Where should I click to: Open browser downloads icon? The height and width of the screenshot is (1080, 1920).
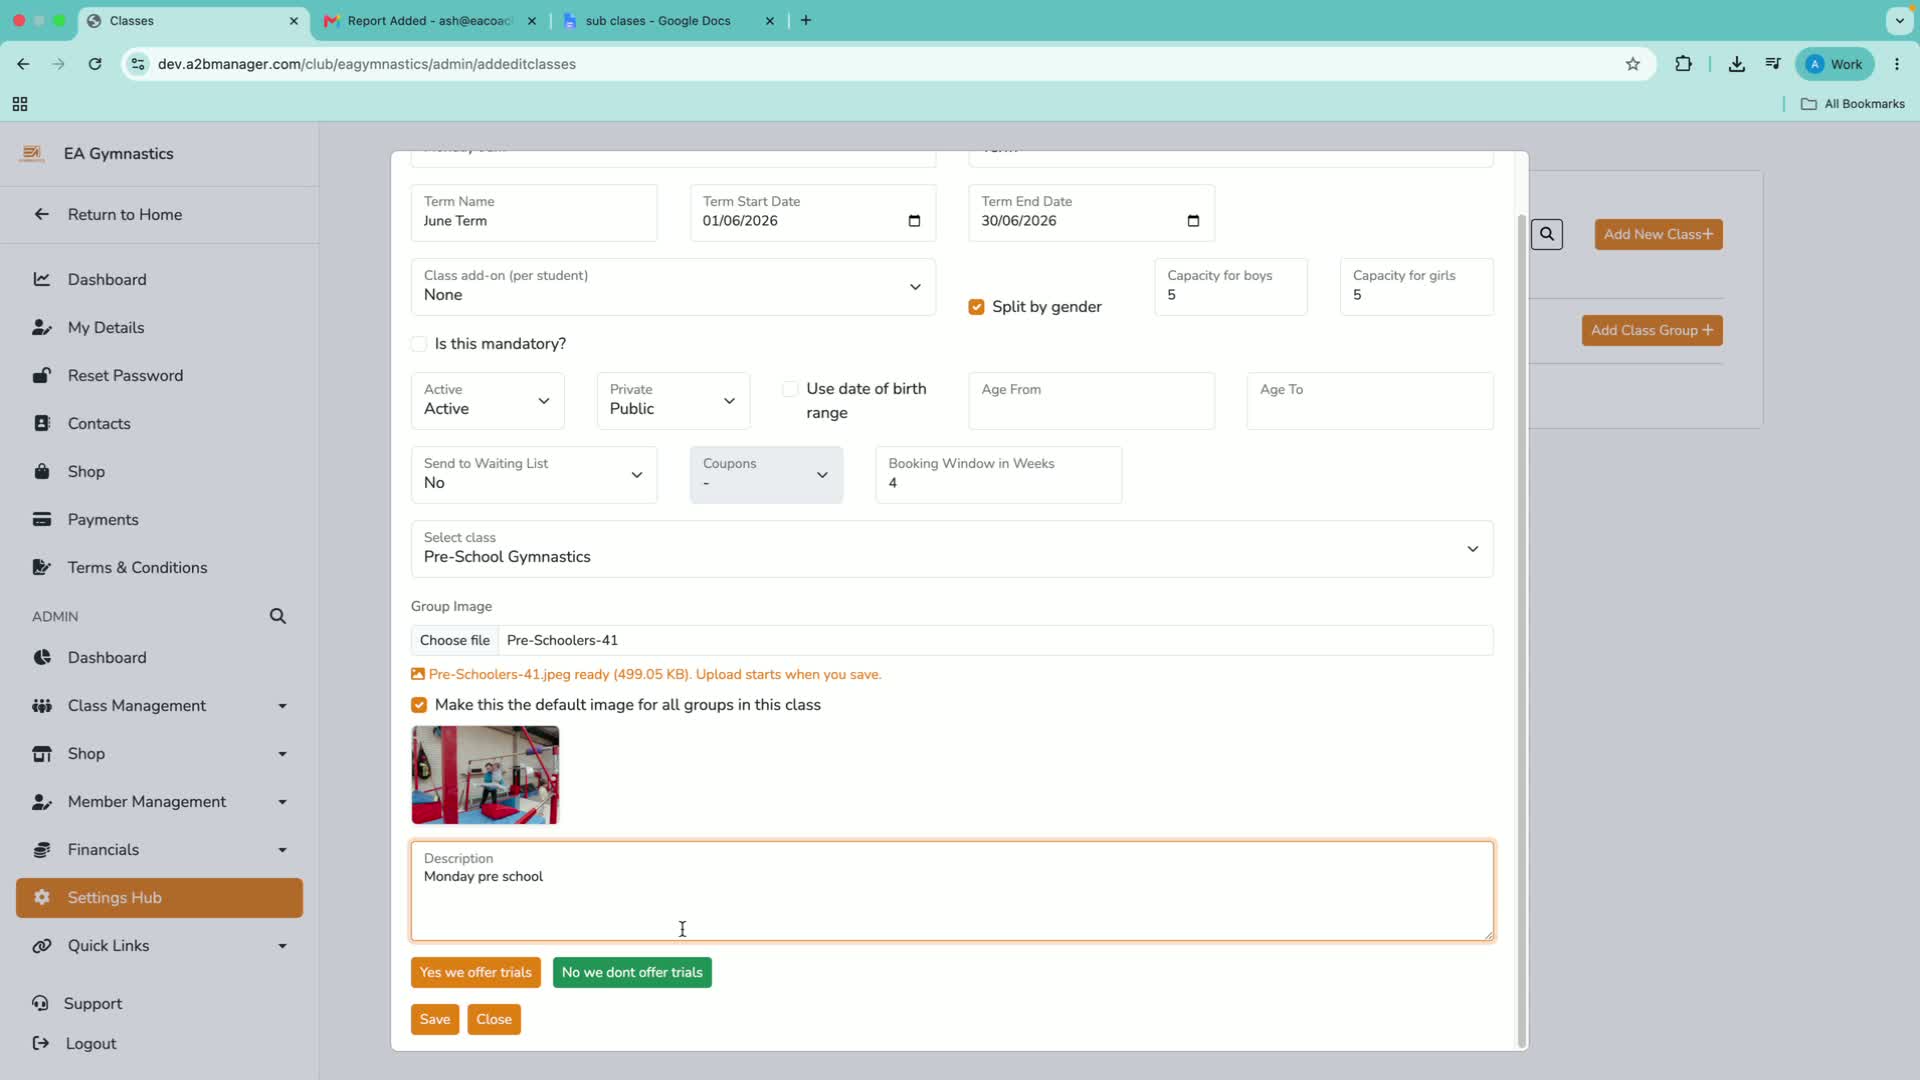(1737, 64)
